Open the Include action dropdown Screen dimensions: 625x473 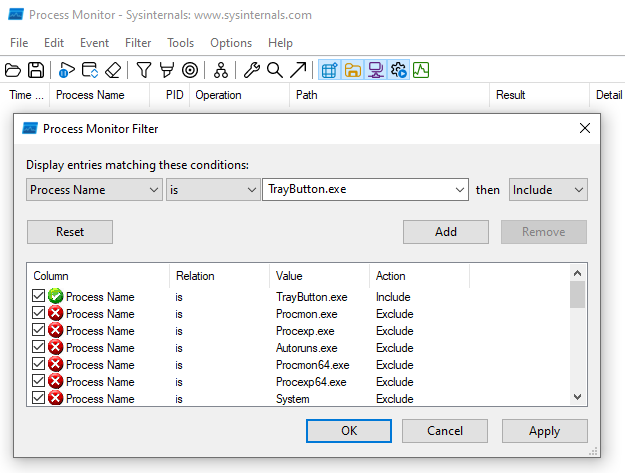(x=548, y=190)
